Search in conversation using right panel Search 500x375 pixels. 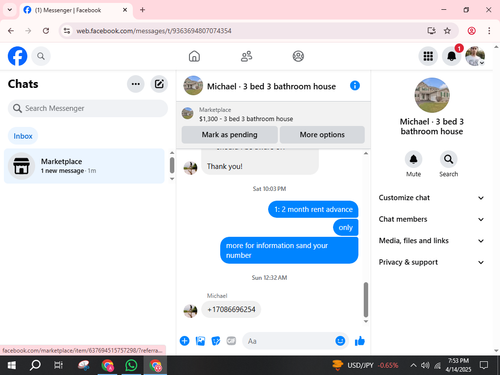click(x=448, y=159)
